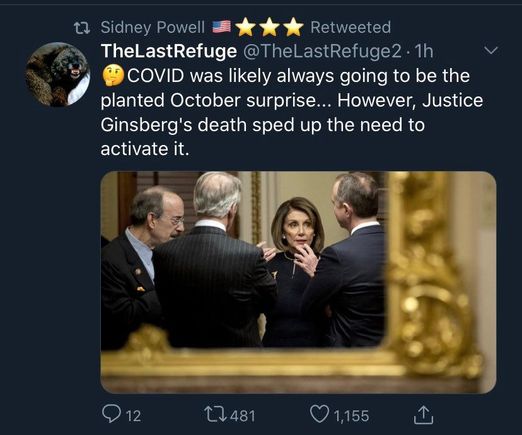The image size is (522, 435).
Task: Reply using the speech bubble icon
Action: 113,414
